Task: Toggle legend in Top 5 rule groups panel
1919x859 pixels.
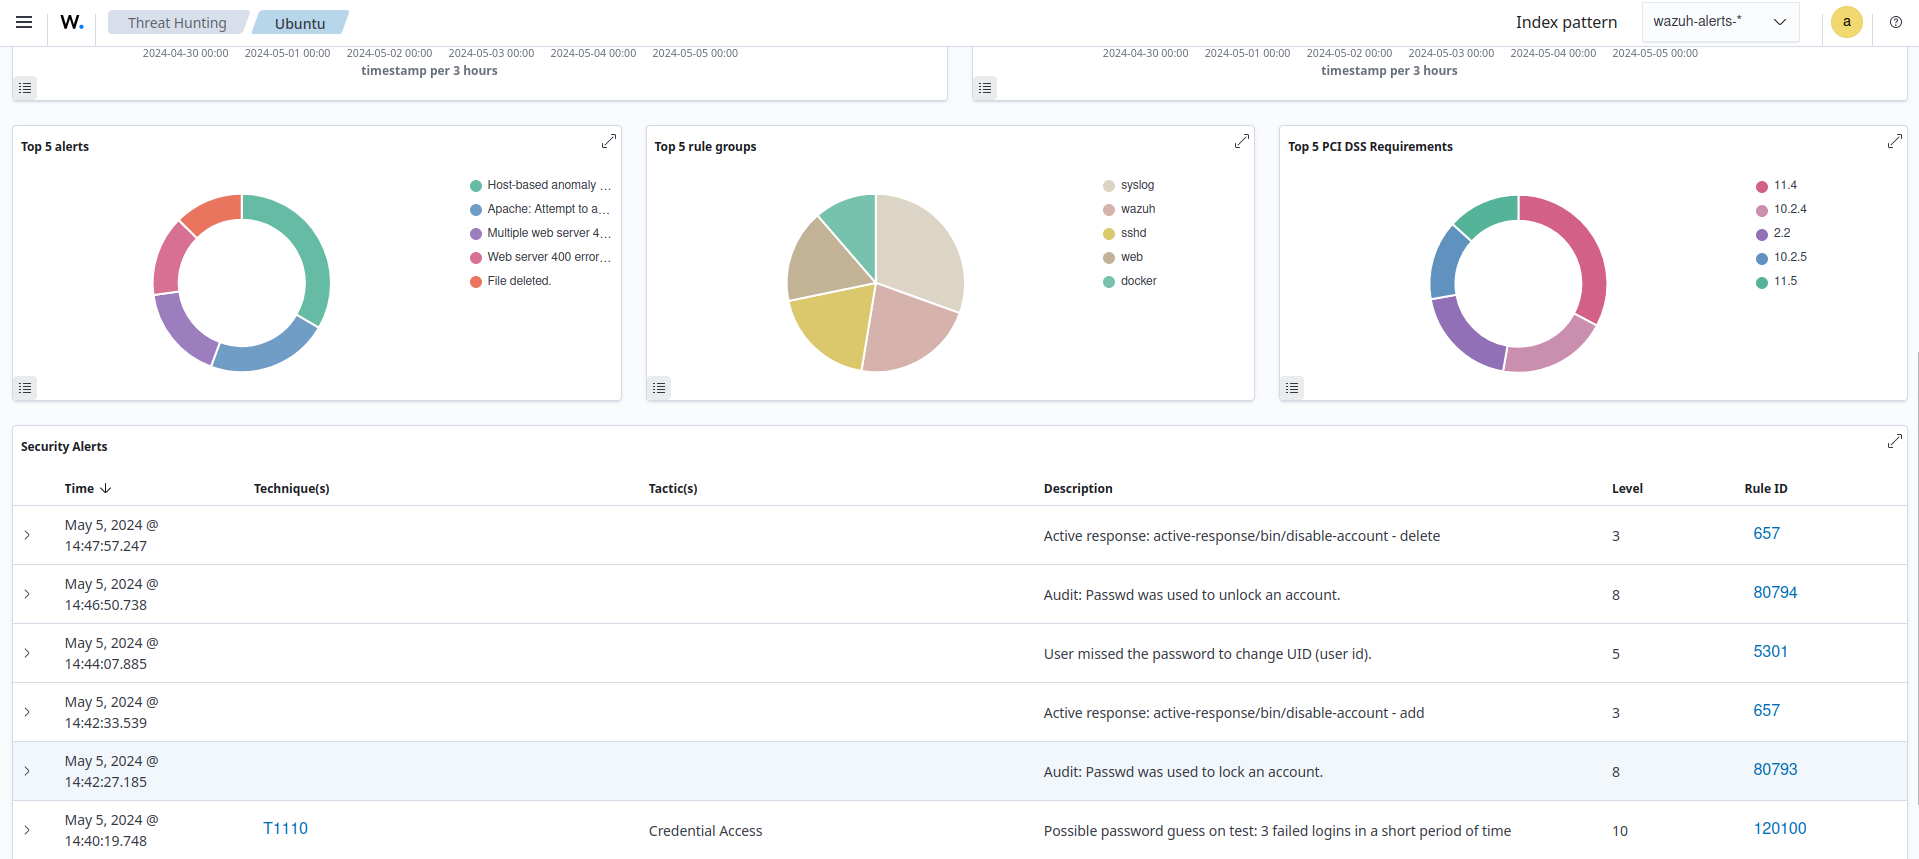Action: (x=659, y=388)
